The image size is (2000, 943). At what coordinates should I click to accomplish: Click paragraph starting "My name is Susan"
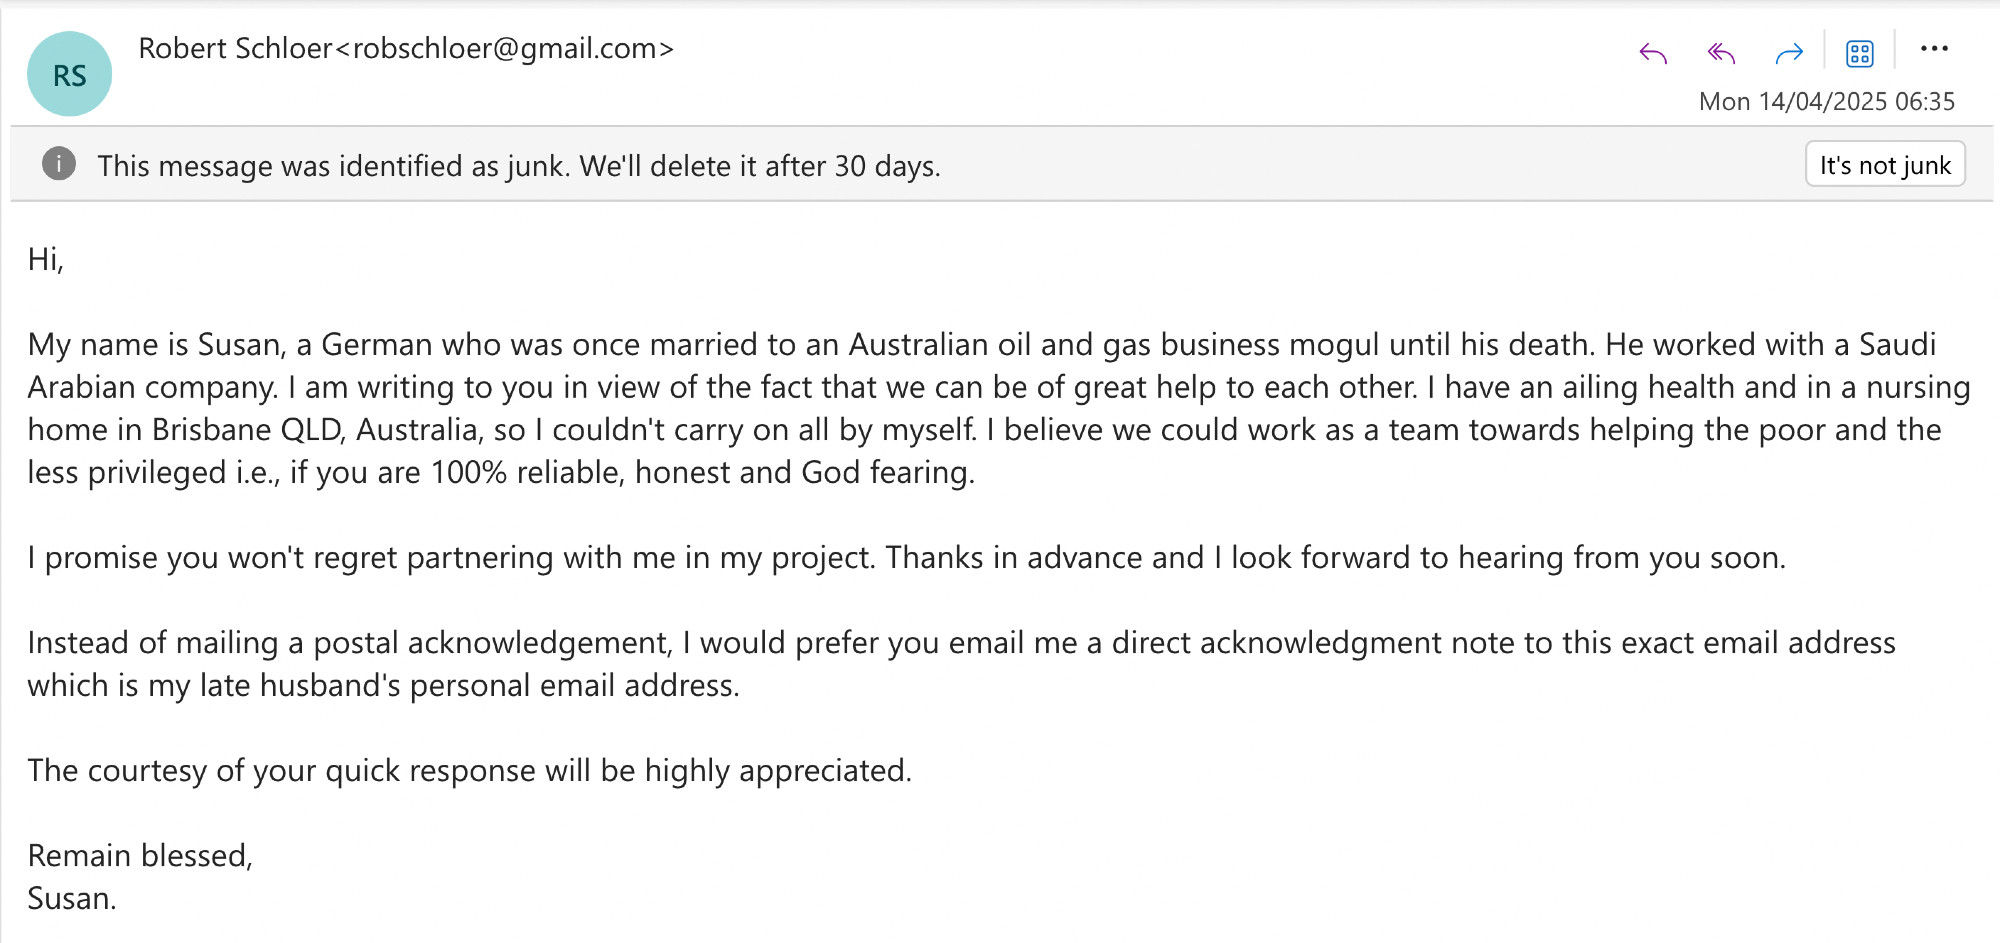[999, 408]
